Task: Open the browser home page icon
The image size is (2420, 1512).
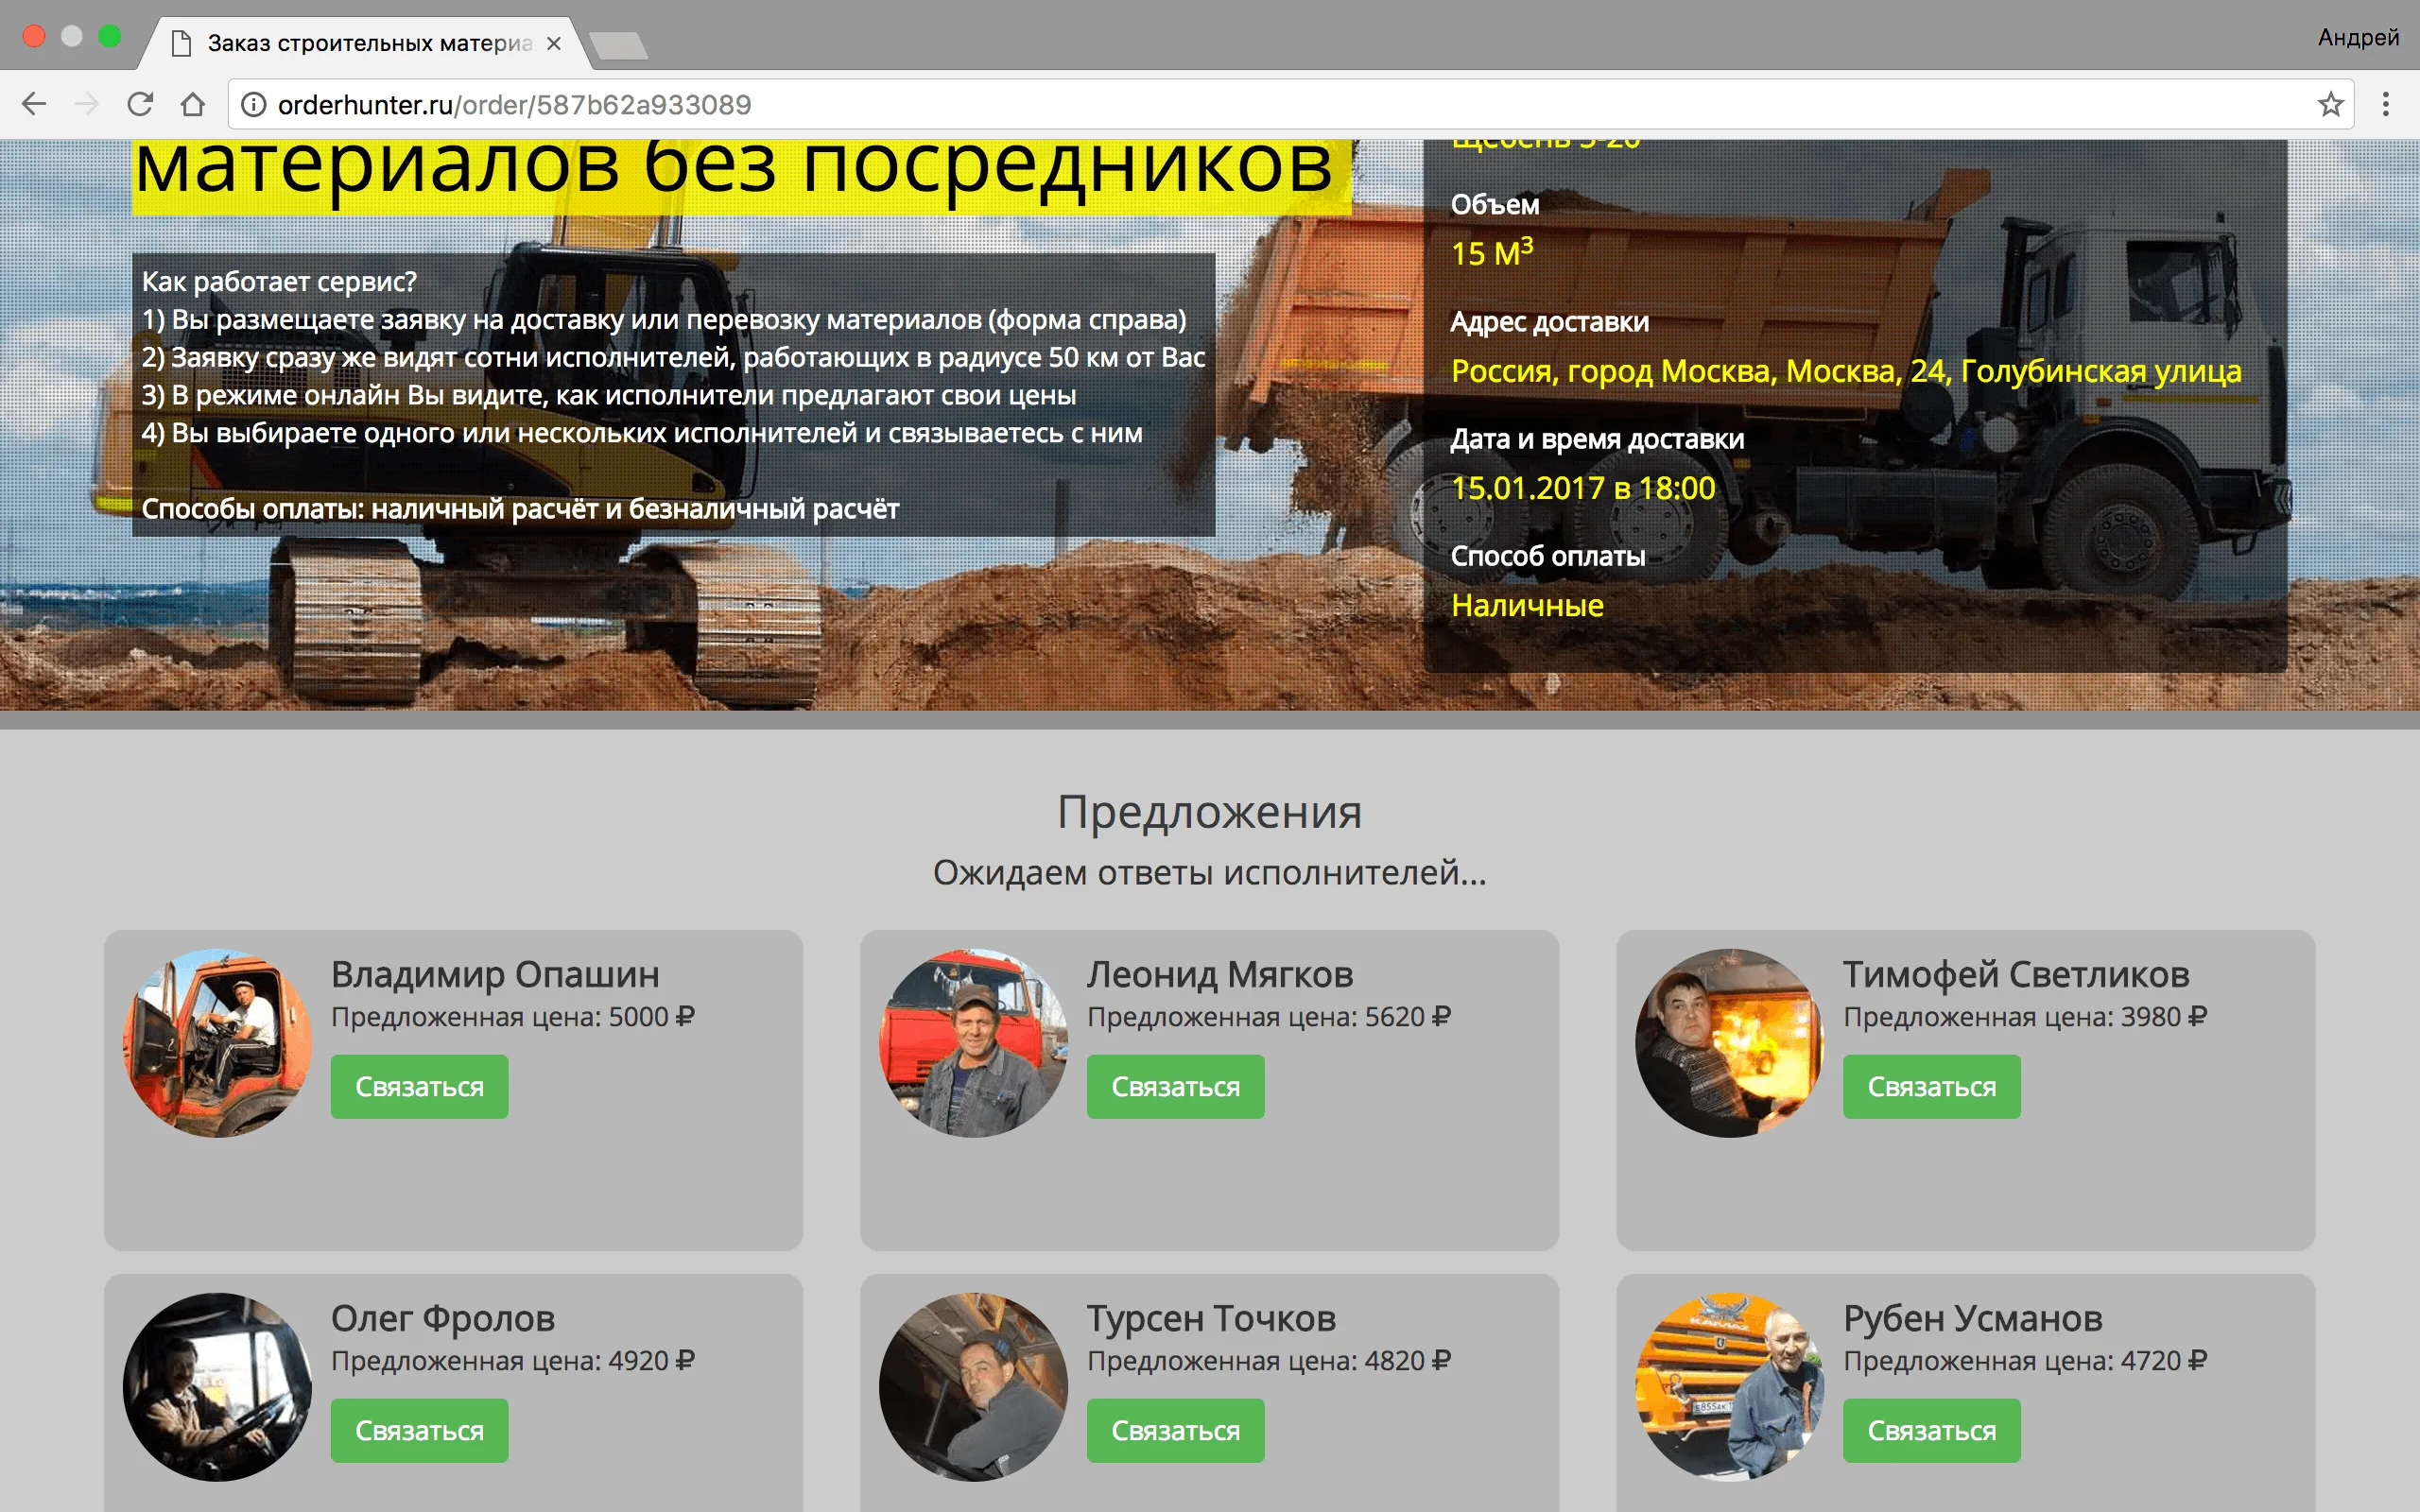Action: tap(193, 104)
